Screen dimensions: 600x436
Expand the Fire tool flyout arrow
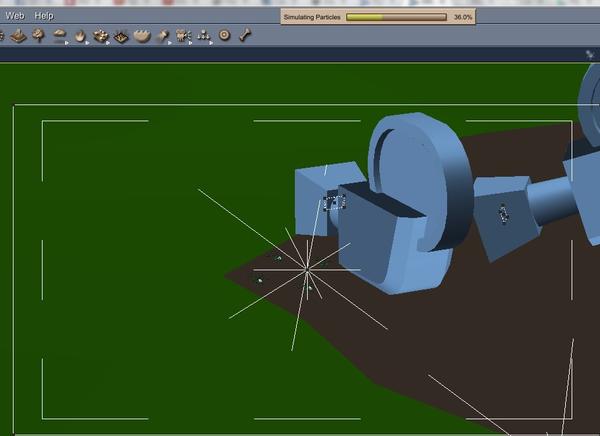coord(88,43)
